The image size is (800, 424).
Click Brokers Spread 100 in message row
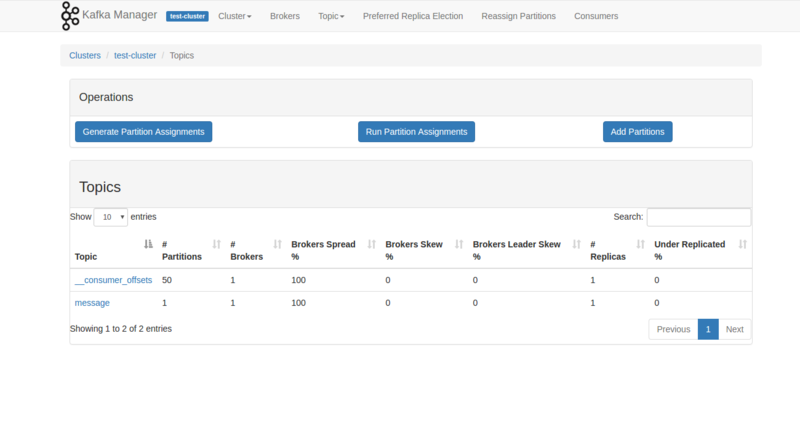pyautogui.click(x=298, y=303)
